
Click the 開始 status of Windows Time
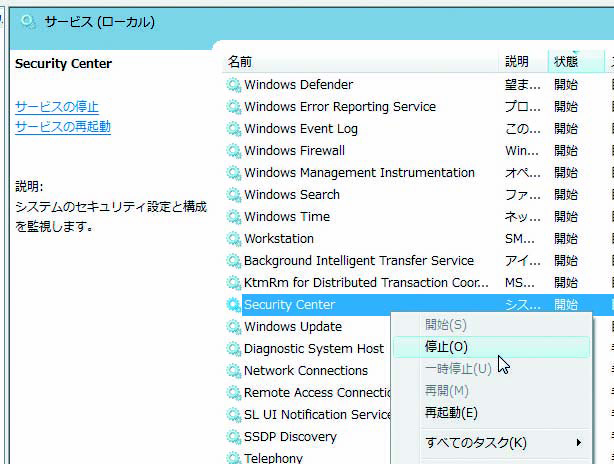tap(566, 217)
